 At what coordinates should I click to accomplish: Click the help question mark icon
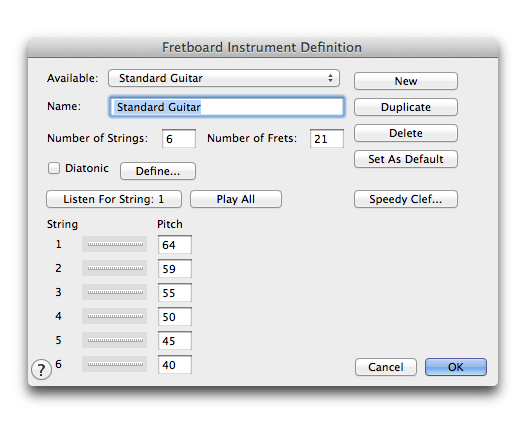click(x=41, y=369)
